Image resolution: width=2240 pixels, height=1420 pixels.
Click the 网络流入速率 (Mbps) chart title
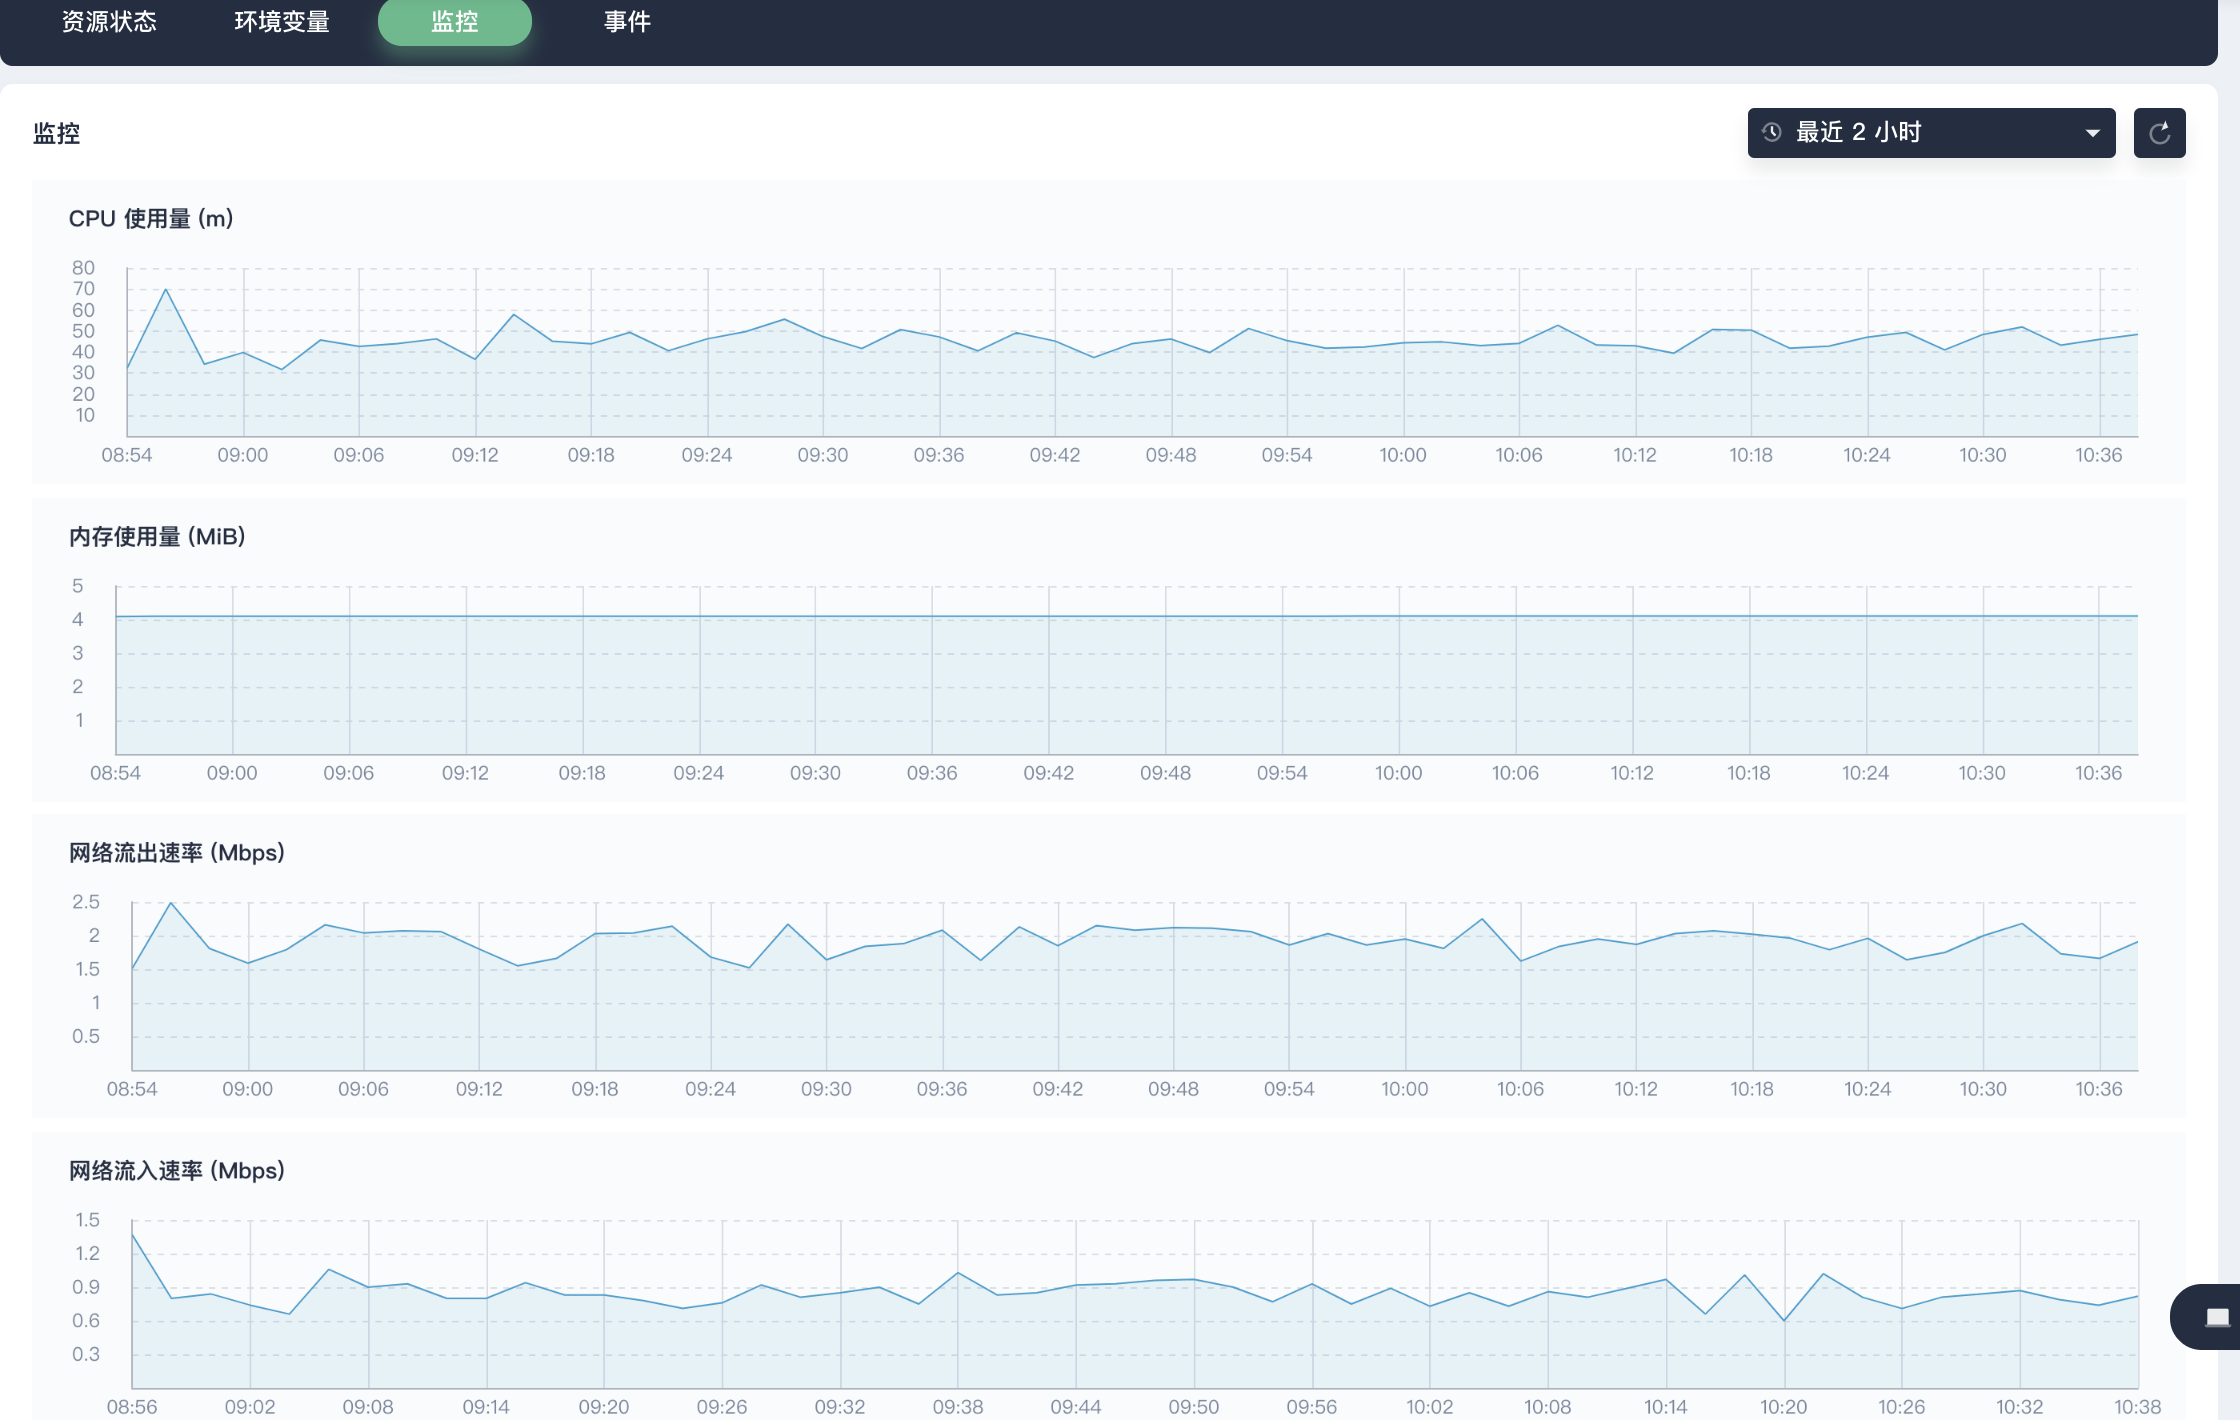(177, 1170)
